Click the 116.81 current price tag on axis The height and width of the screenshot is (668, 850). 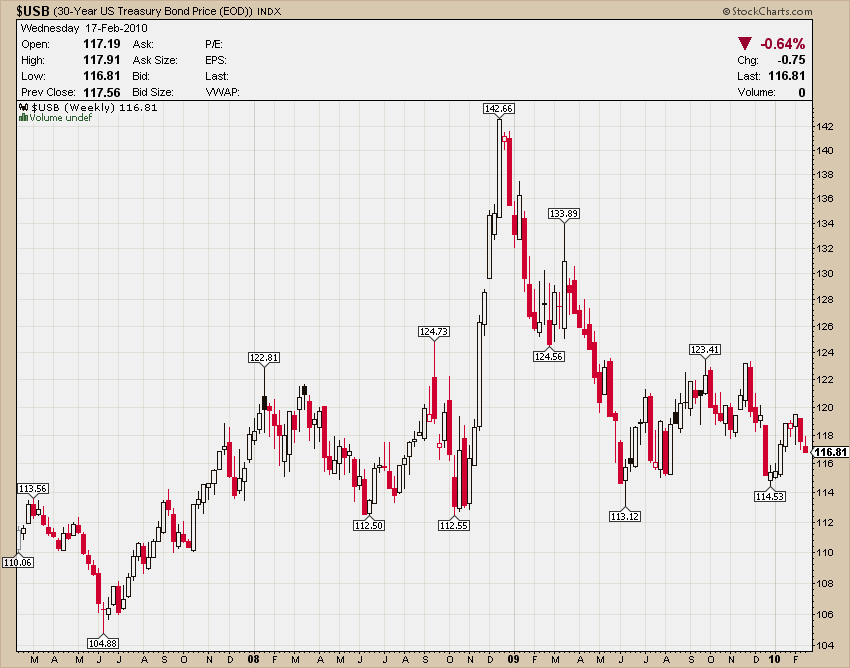[x=829, y=452]
